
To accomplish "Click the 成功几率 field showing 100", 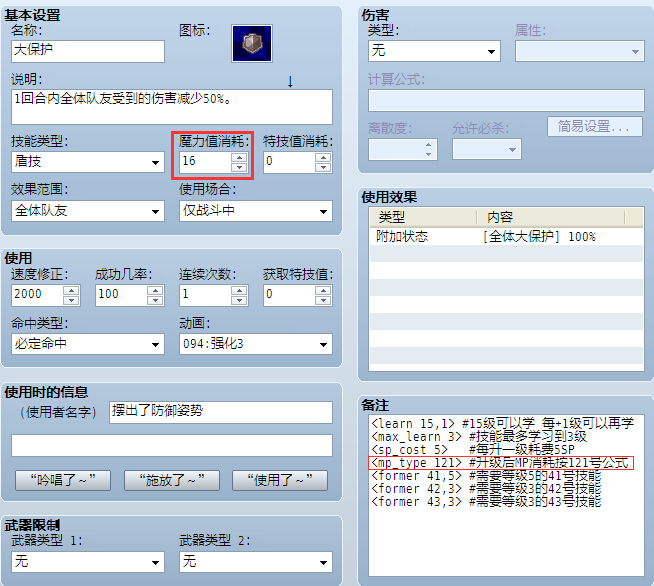I will pyautogui.click(x=121, y=295).
